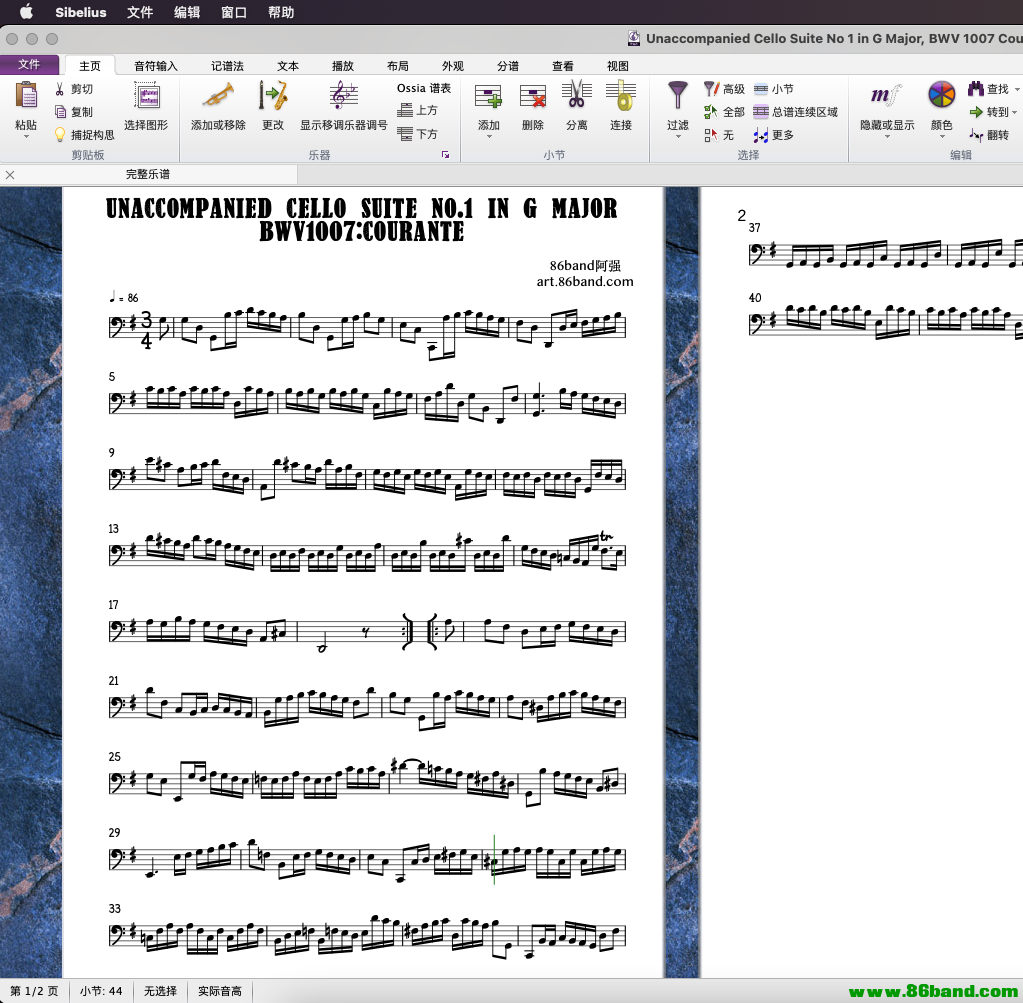Image resolution: width=1023 pixels, height=1003 pixels.
Task: Toggle the transposing score (显示移调乐器调号) icon
Action: (x=343, y=97)
